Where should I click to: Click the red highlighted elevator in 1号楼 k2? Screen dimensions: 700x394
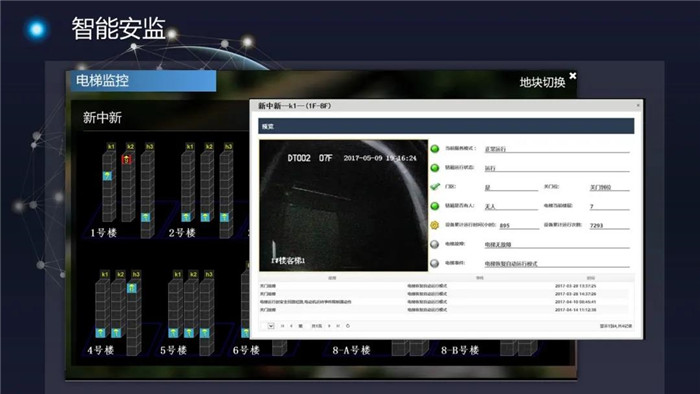pyautogui.click(x=127, y=159)
